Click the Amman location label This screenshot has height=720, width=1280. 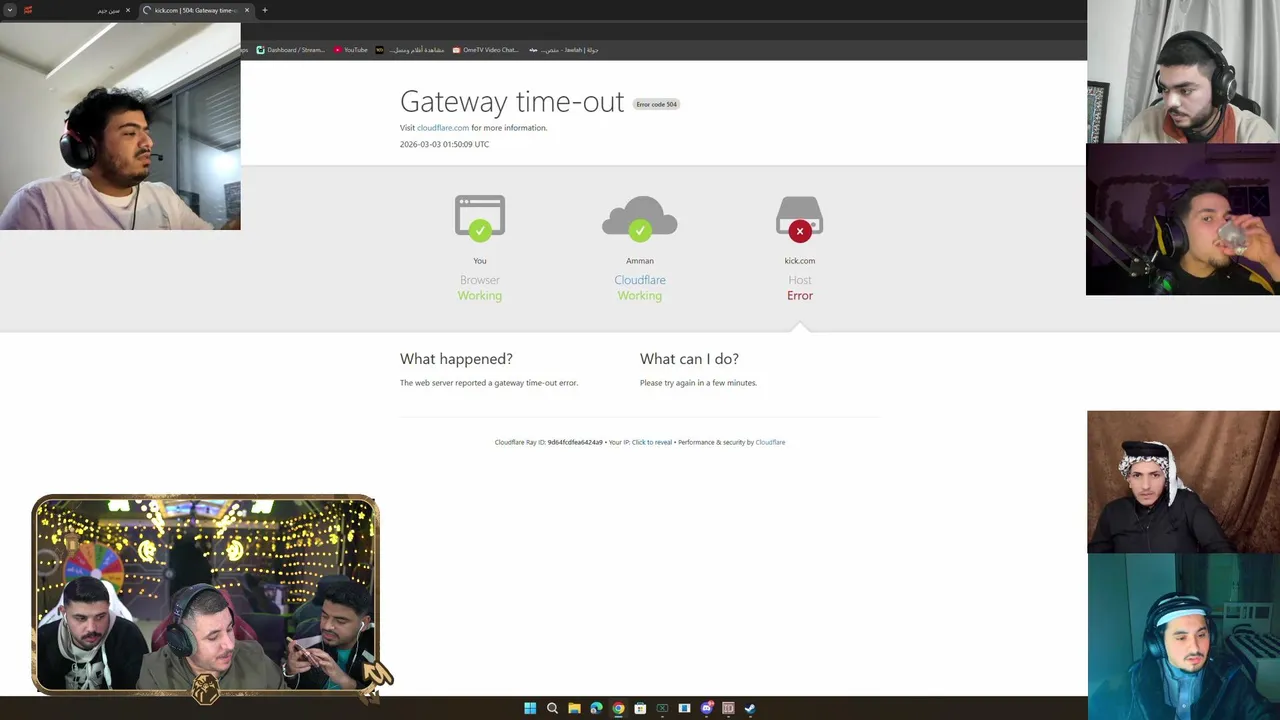point(640,261)
